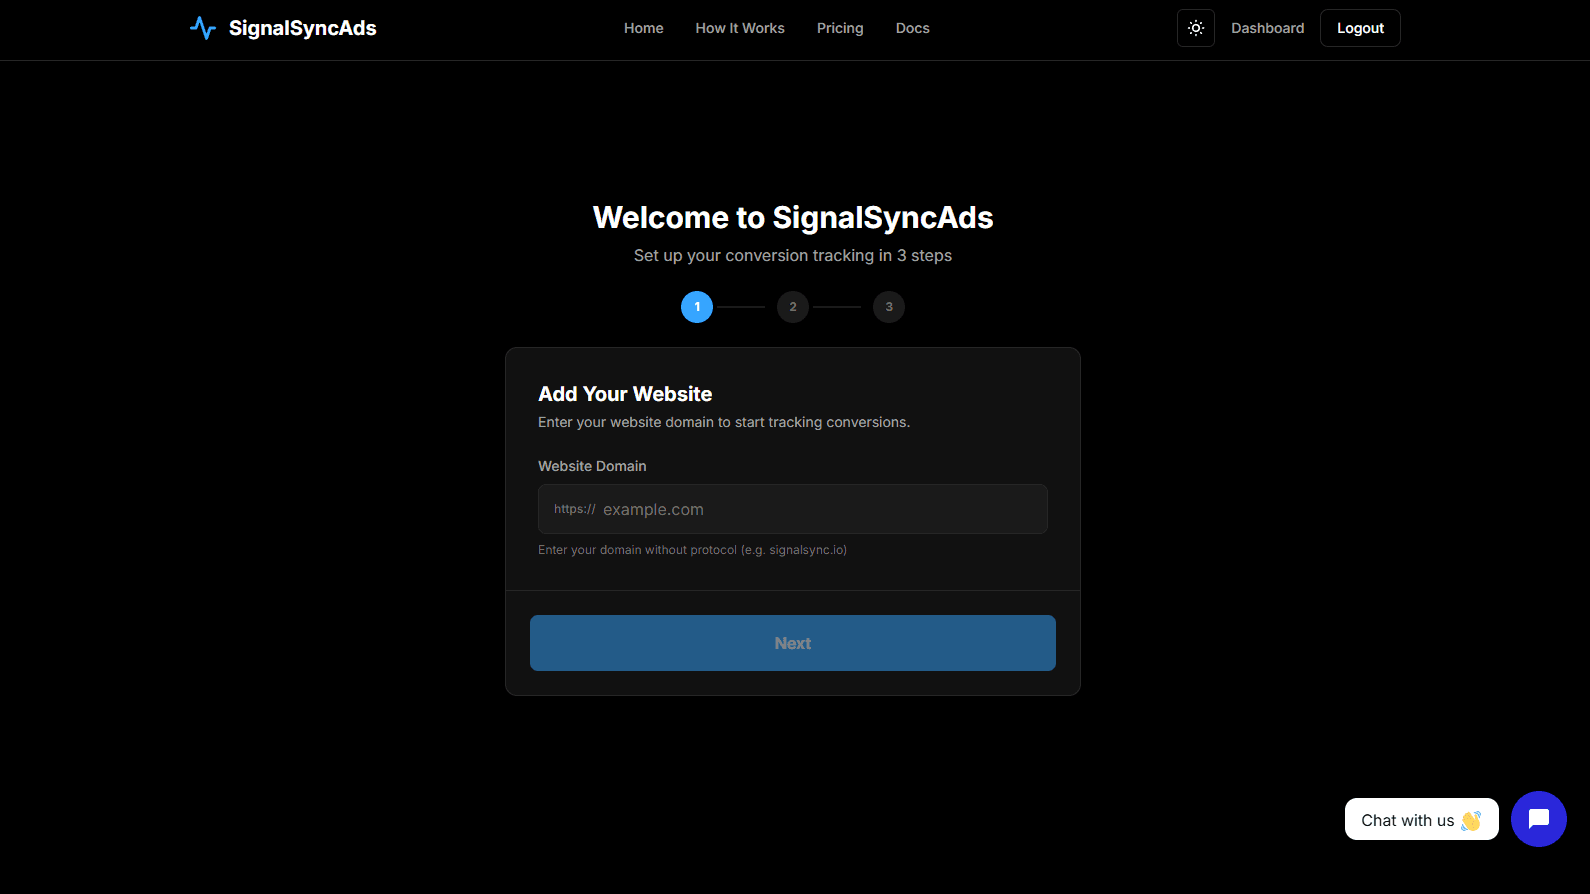Click the SignalSyncAds pulse logo icon

pyautogui.click(x=203, y=28)
